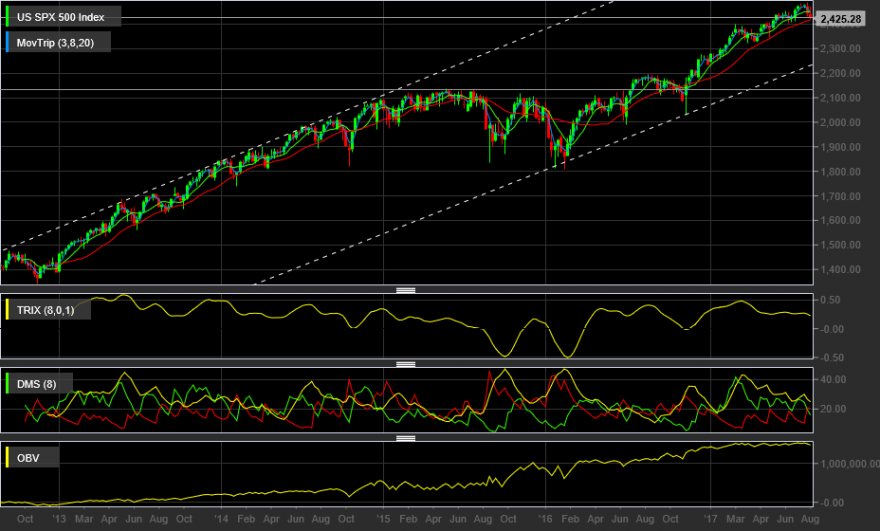Click the green swatch beside DMS
880x531 pixels.
[7, 383]
